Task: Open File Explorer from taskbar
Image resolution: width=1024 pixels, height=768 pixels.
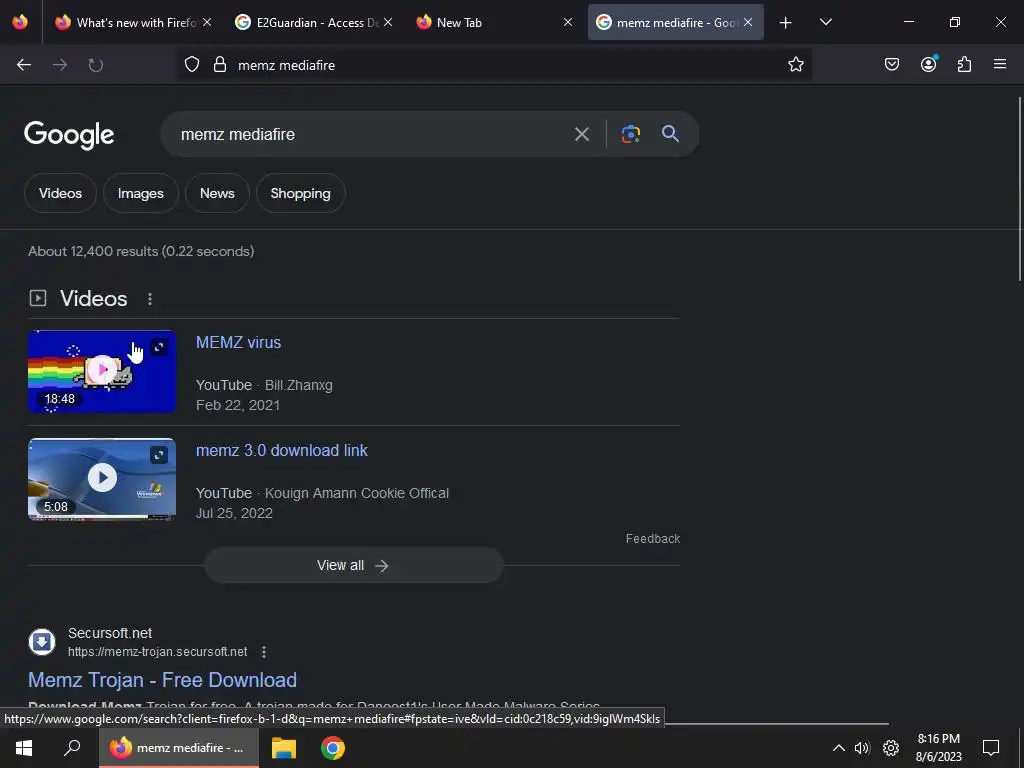Action: coord(284,748)
